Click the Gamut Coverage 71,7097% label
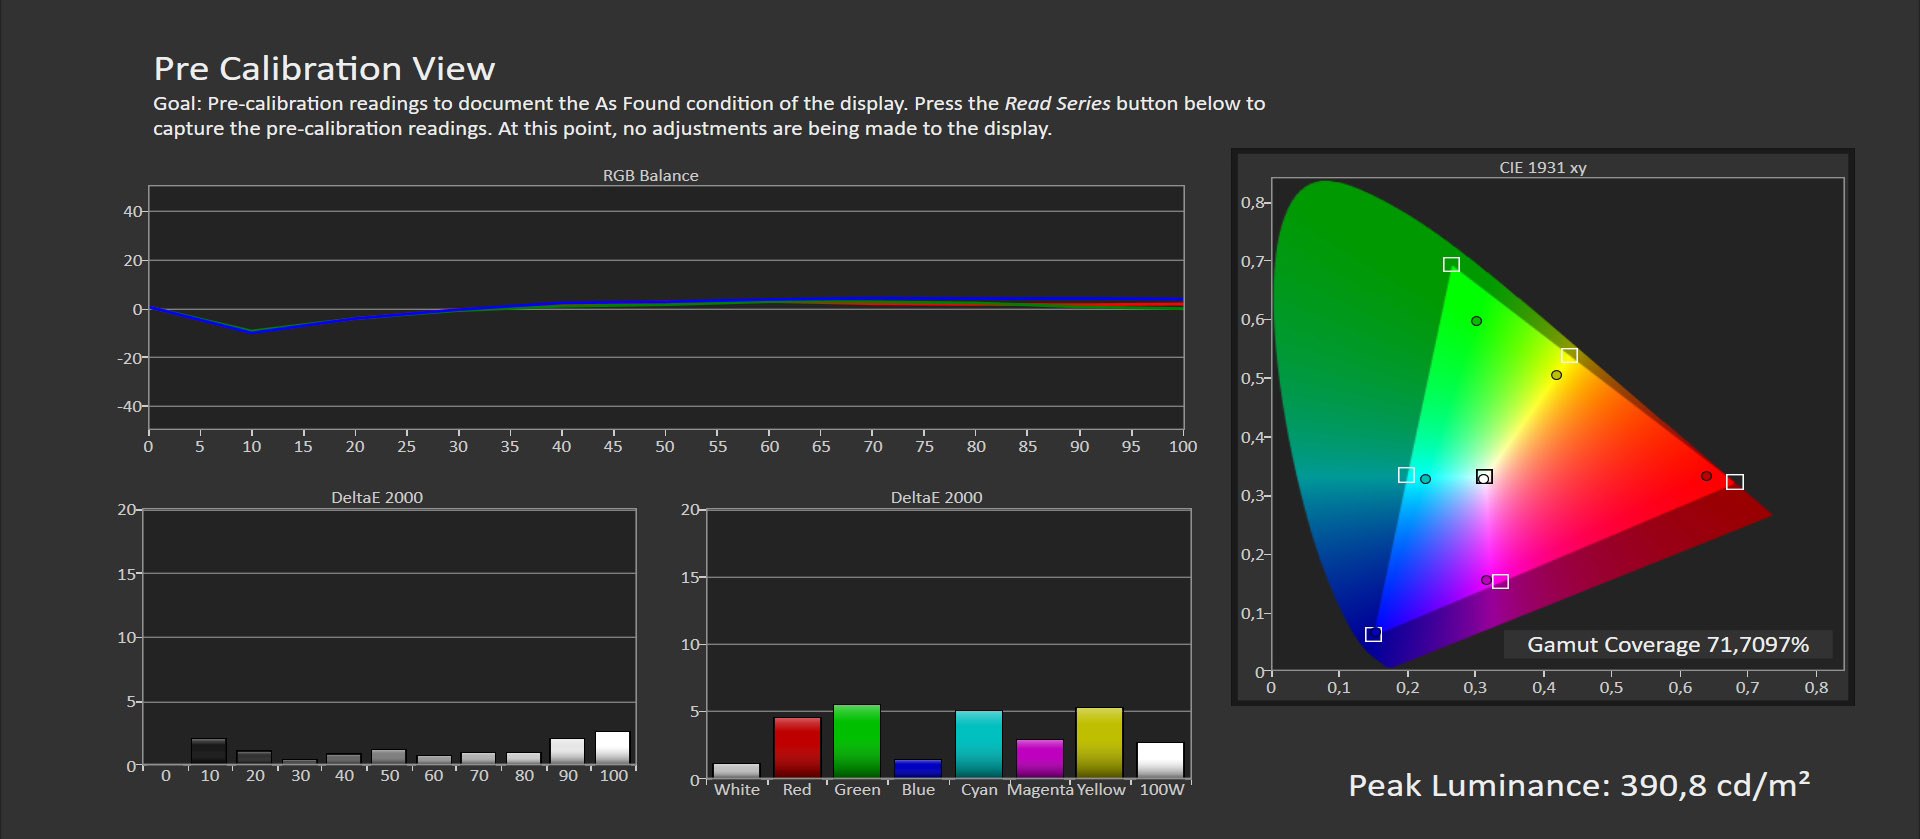This screenshot has width=1920, height=839. click(1667, 644)
